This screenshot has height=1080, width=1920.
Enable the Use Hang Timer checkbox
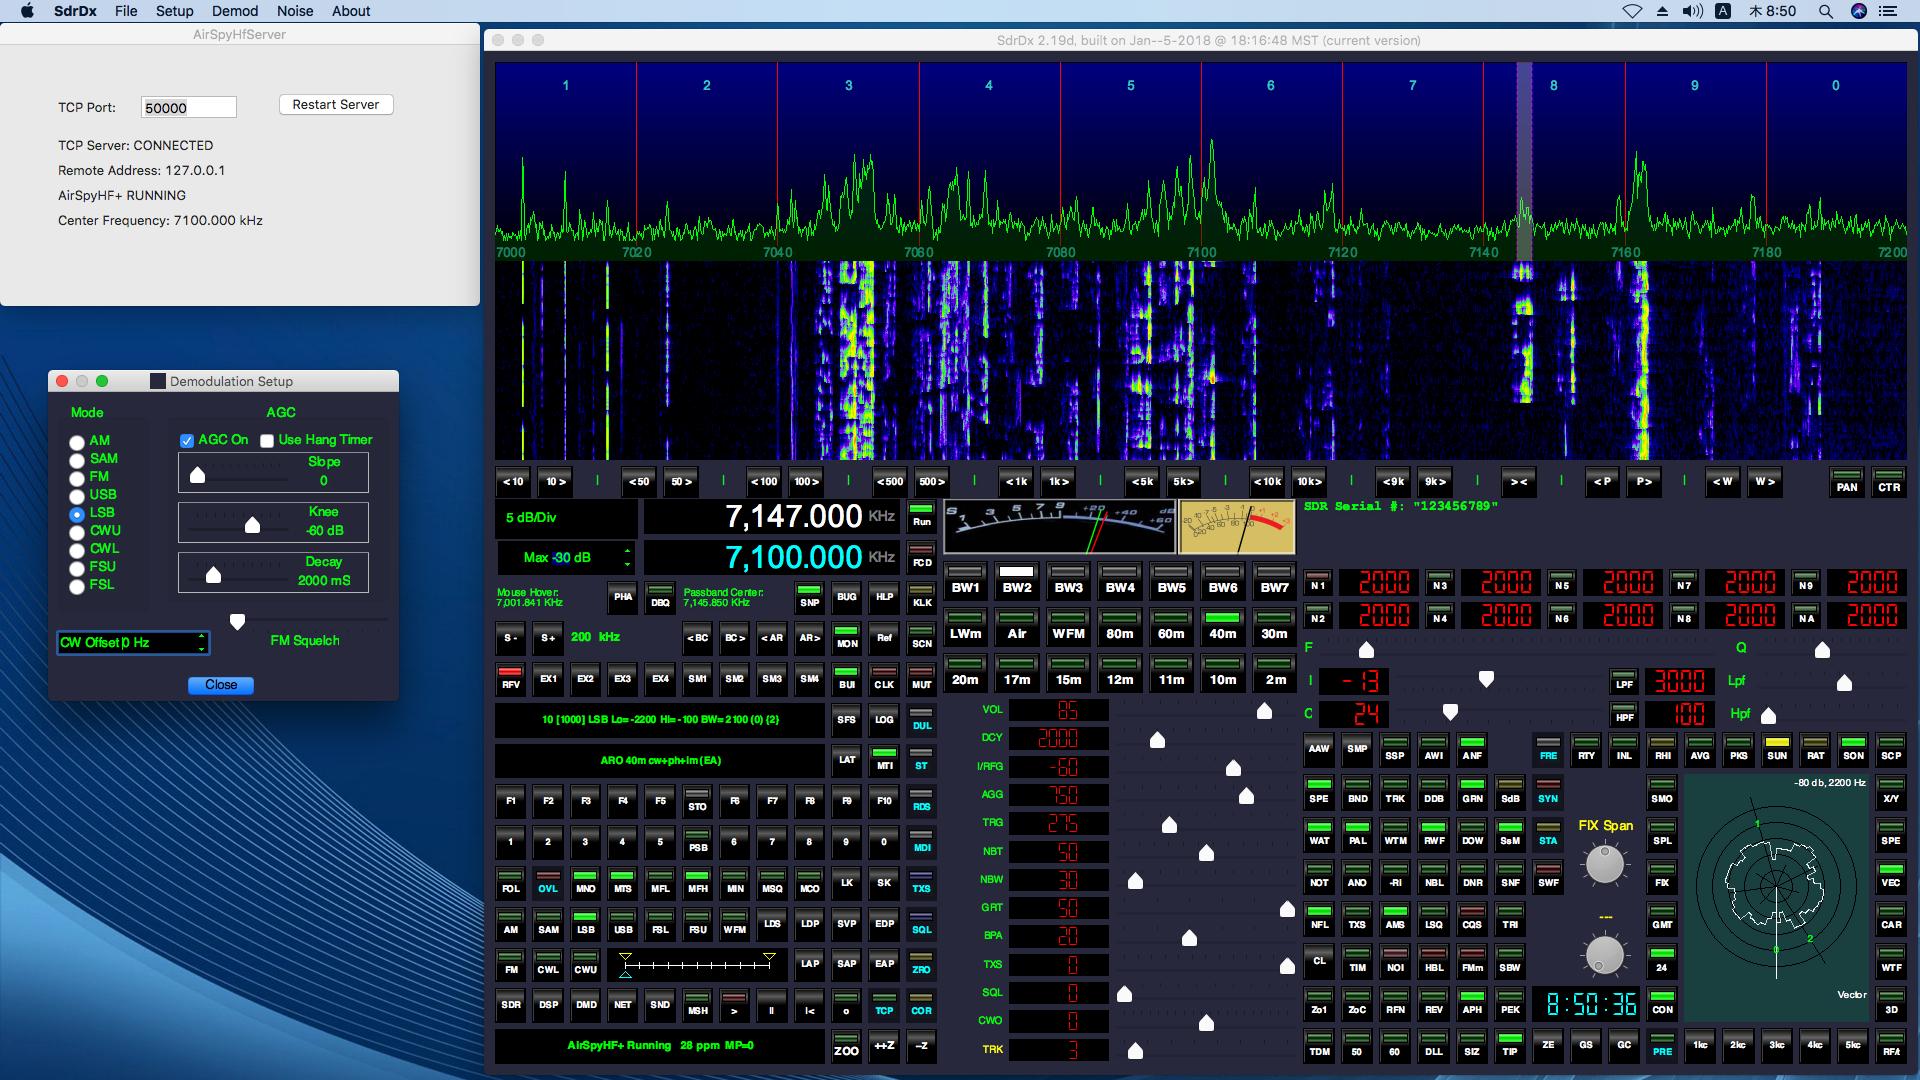click(x=267, y=440)
